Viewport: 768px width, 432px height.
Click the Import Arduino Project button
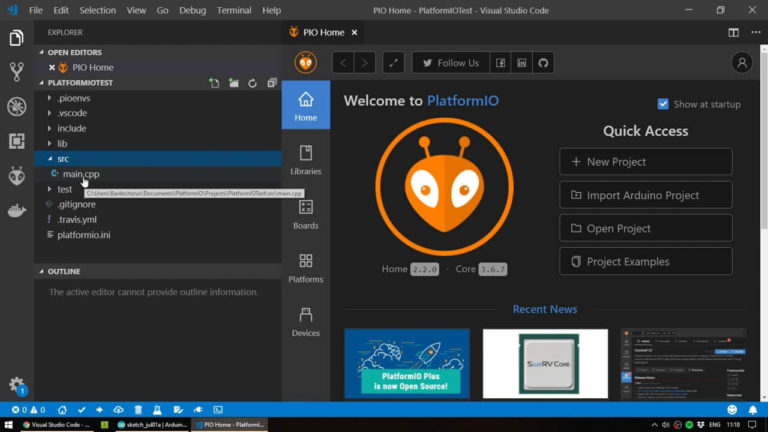click(x=645, y=195)
